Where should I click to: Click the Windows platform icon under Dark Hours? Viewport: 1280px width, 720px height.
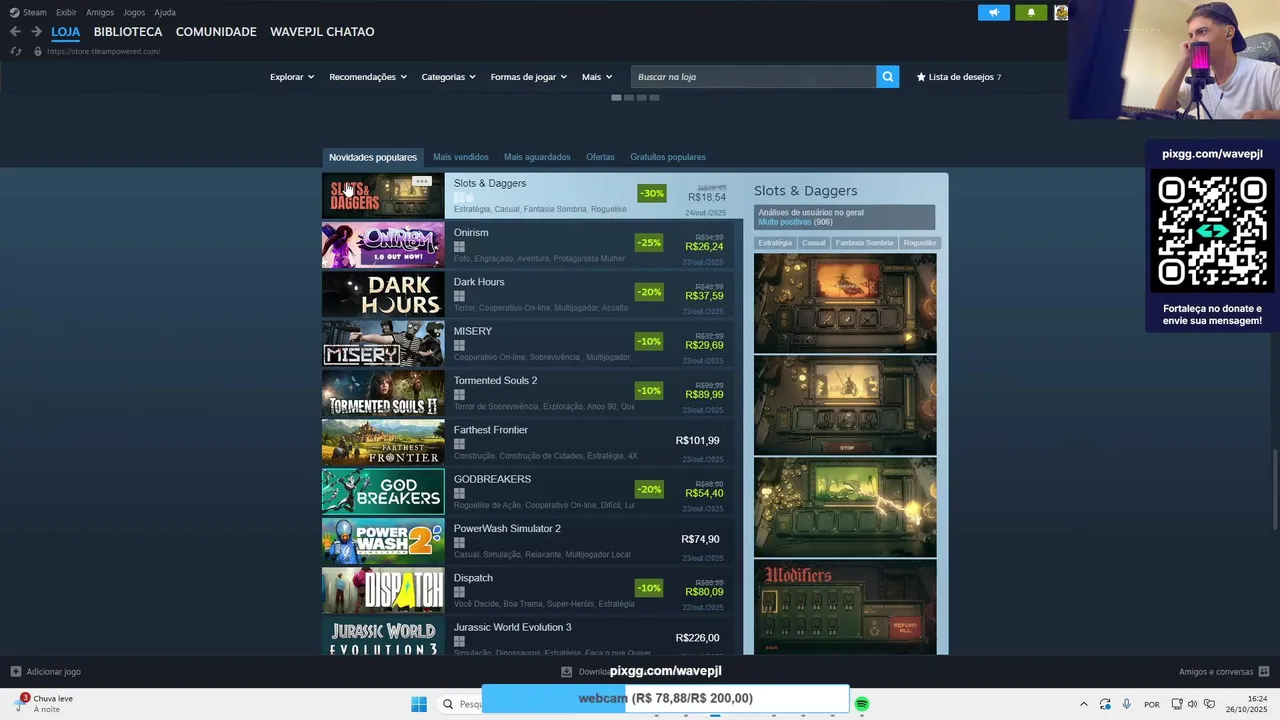point(459,296)
